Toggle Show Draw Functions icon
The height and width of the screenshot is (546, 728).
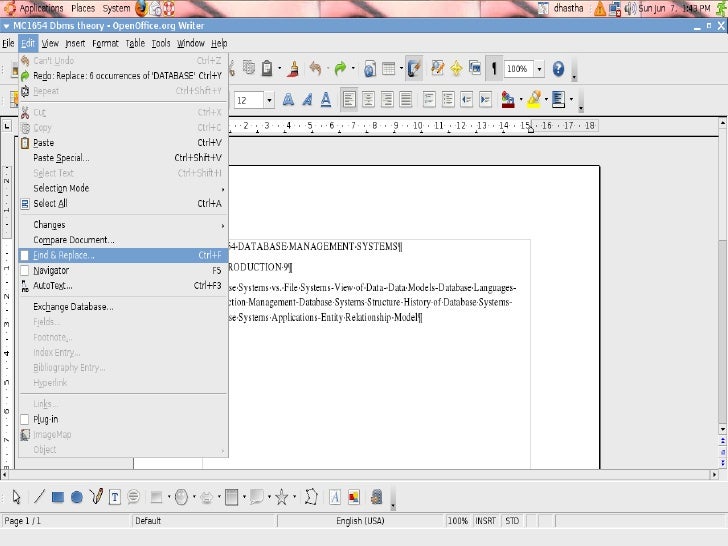pyautogui.click(x=414, y=69)
